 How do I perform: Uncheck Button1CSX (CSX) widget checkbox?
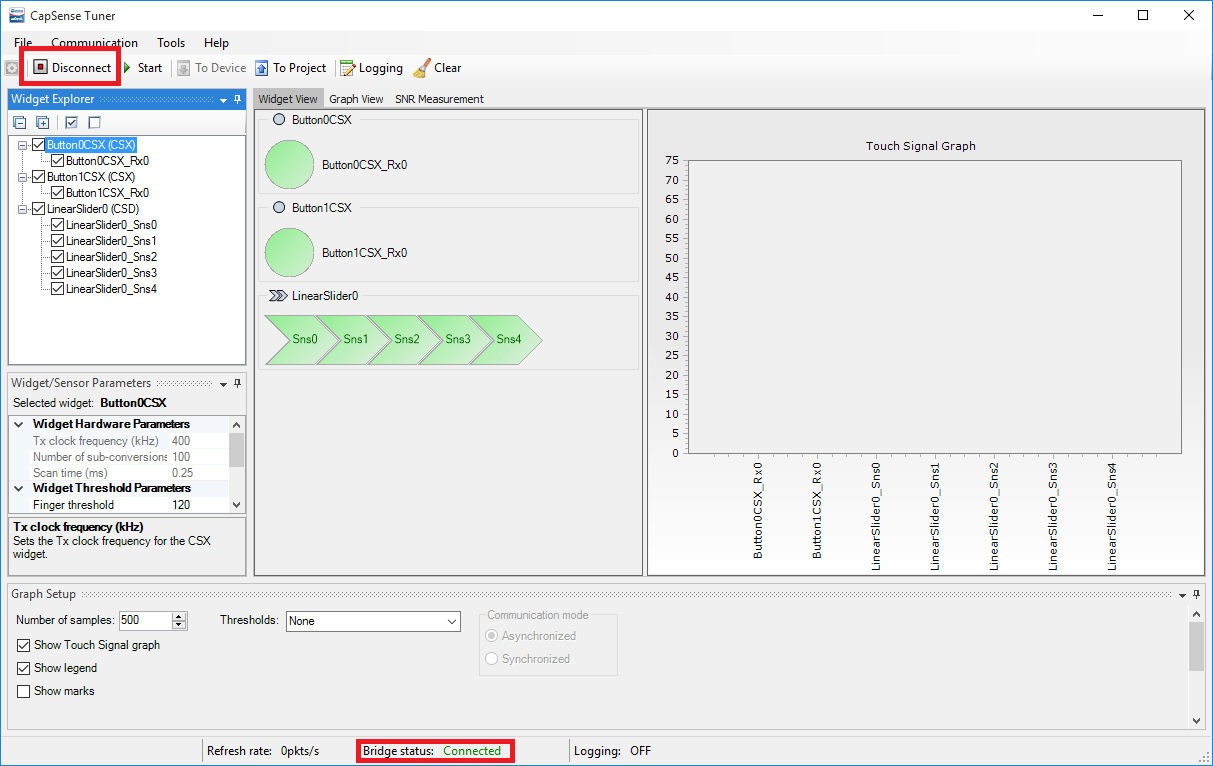click(x=39, y=177)
